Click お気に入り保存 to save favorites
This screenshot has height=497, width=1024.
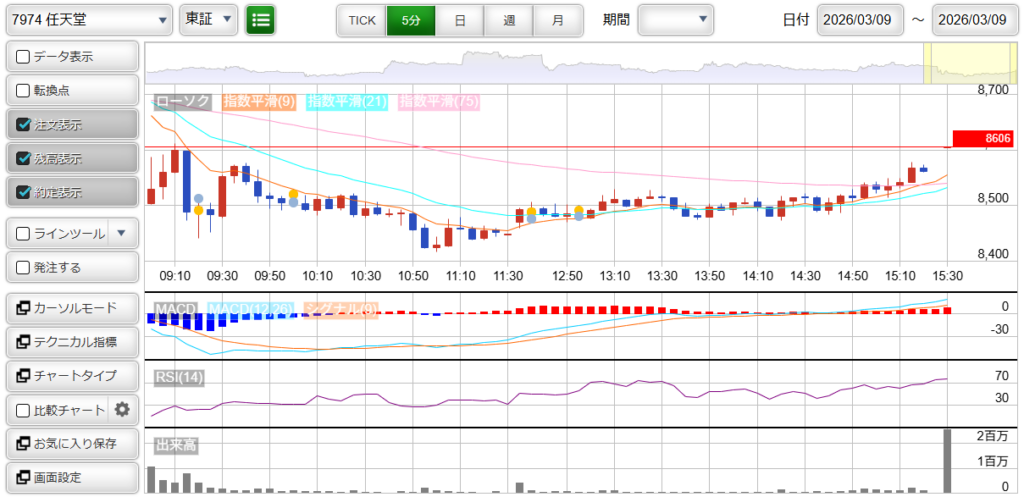click(70, 443)
